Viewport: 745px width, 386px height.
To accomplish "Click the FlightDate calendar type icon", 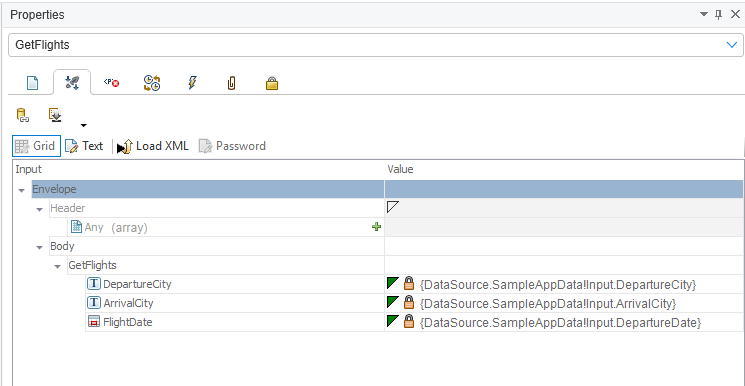I will pyautogui.click(x=94, y=322).
